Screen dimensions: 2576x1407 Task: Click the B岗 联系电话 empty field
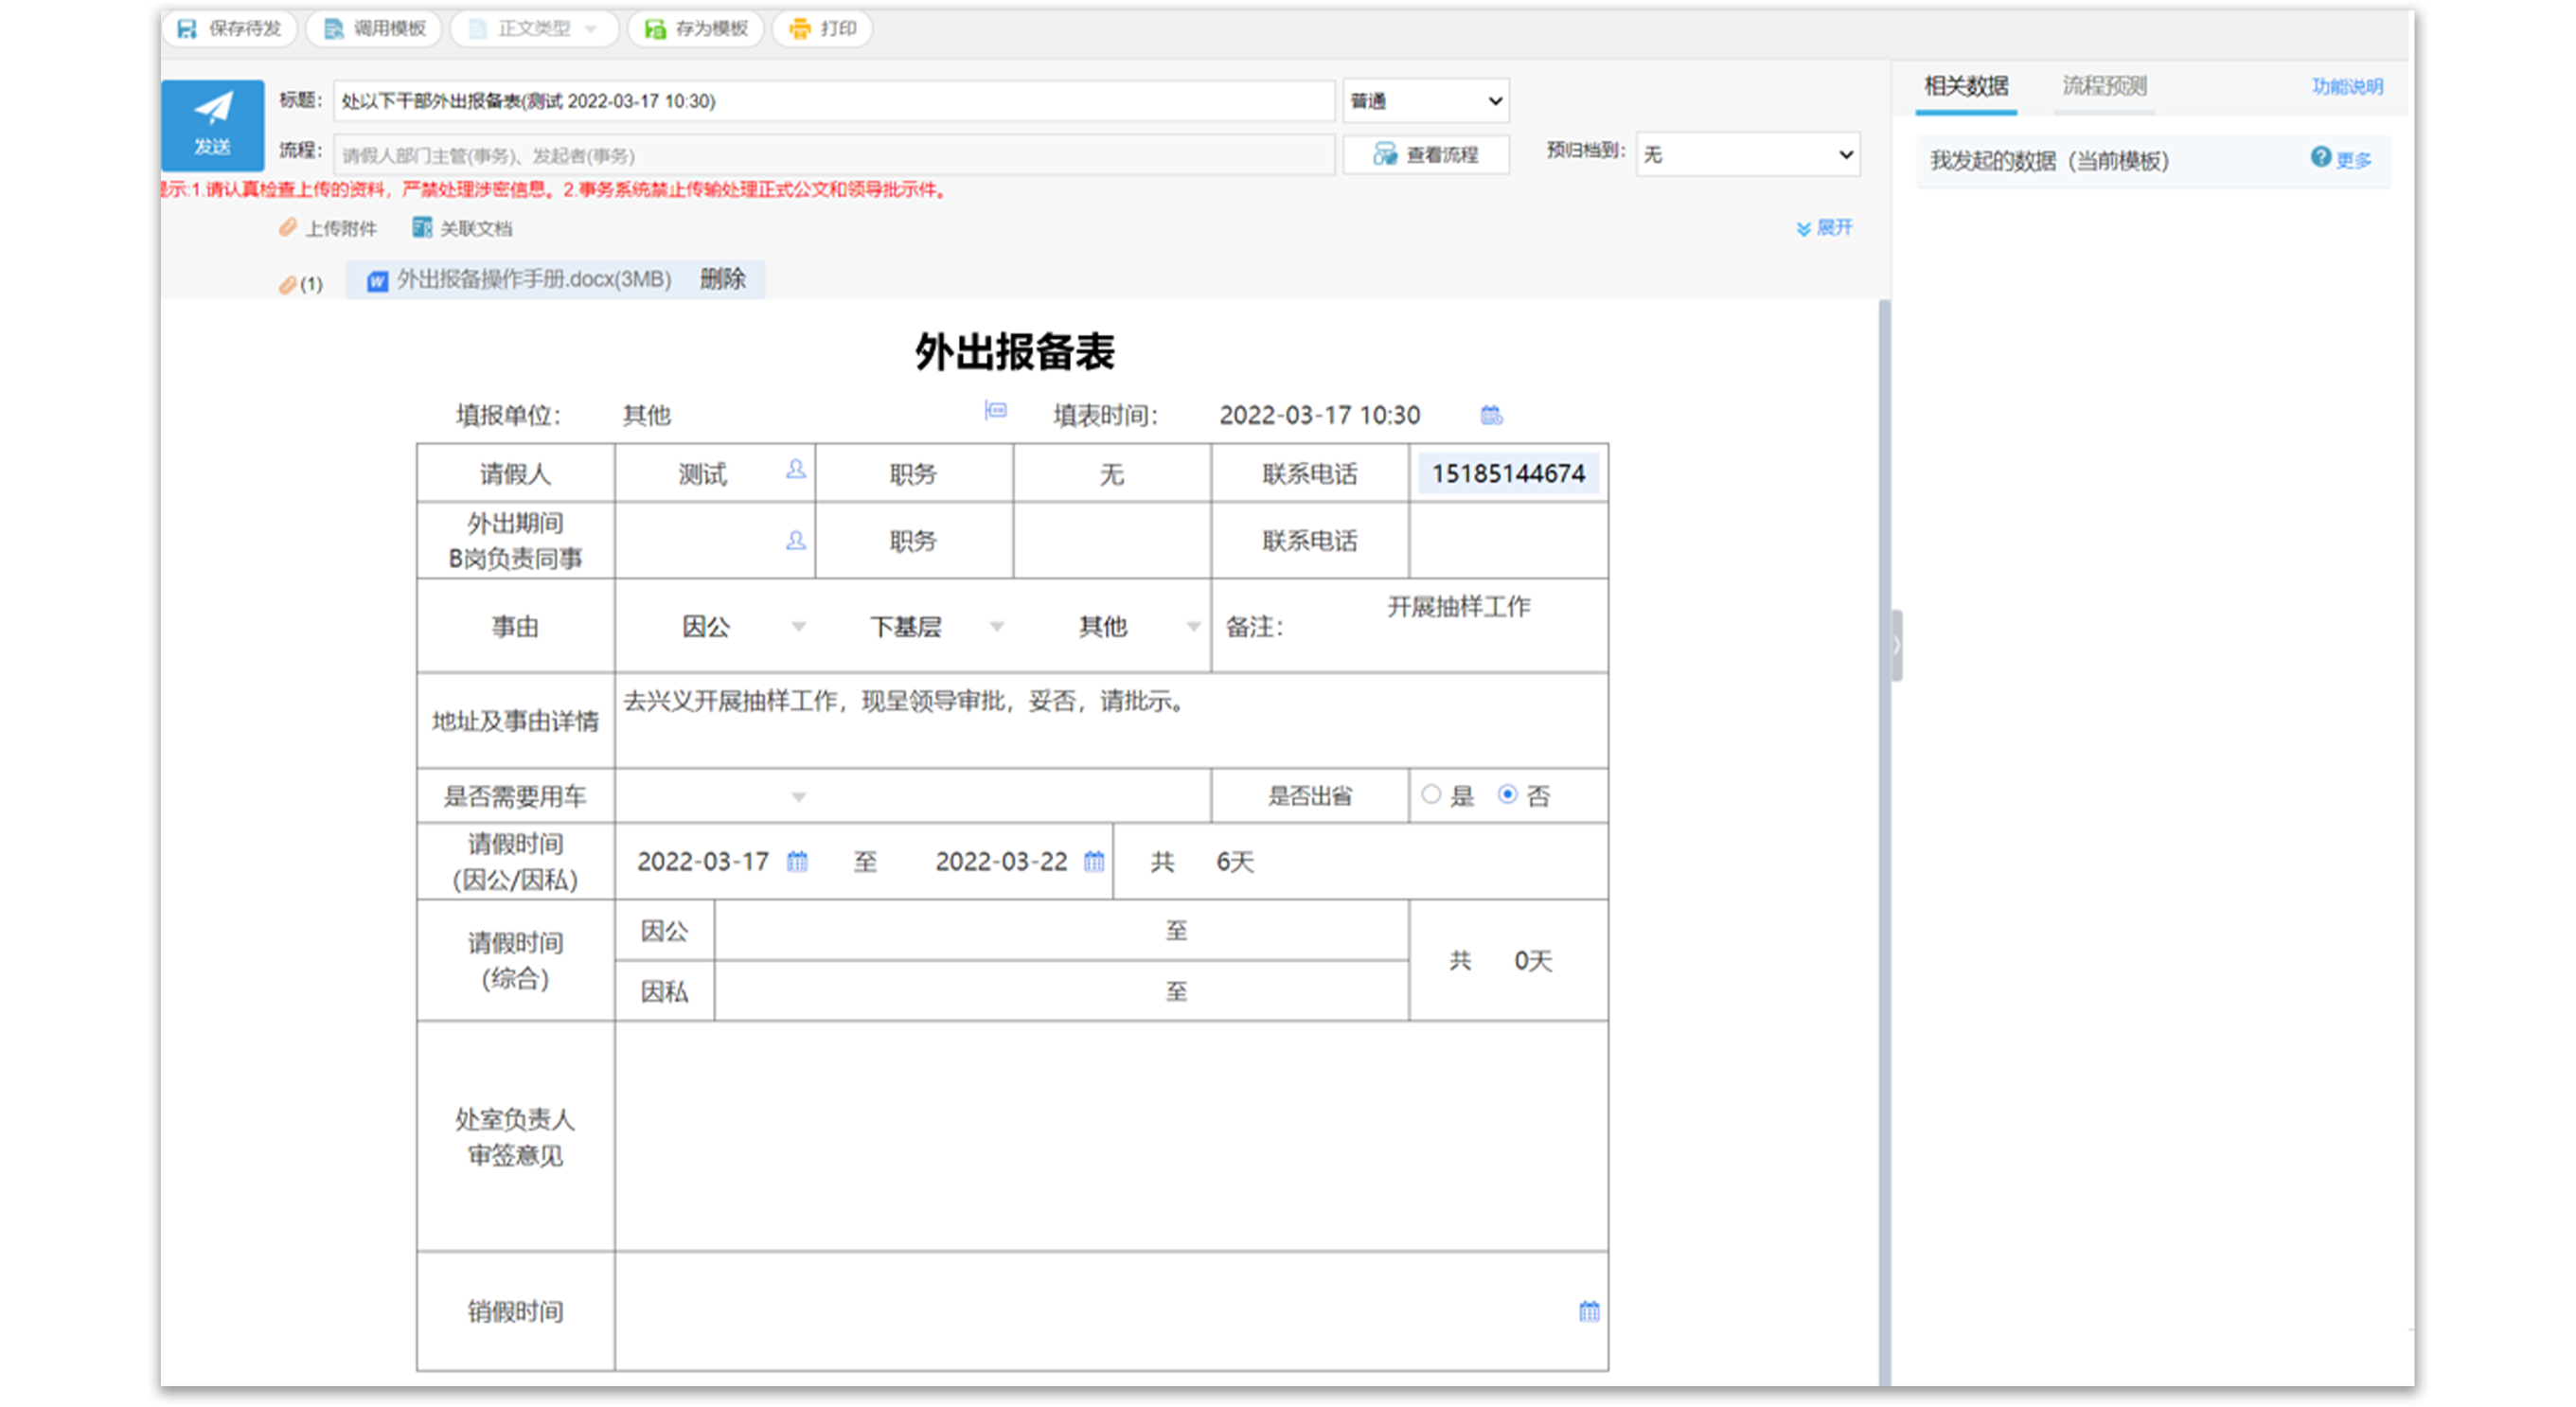[1508, 541]
